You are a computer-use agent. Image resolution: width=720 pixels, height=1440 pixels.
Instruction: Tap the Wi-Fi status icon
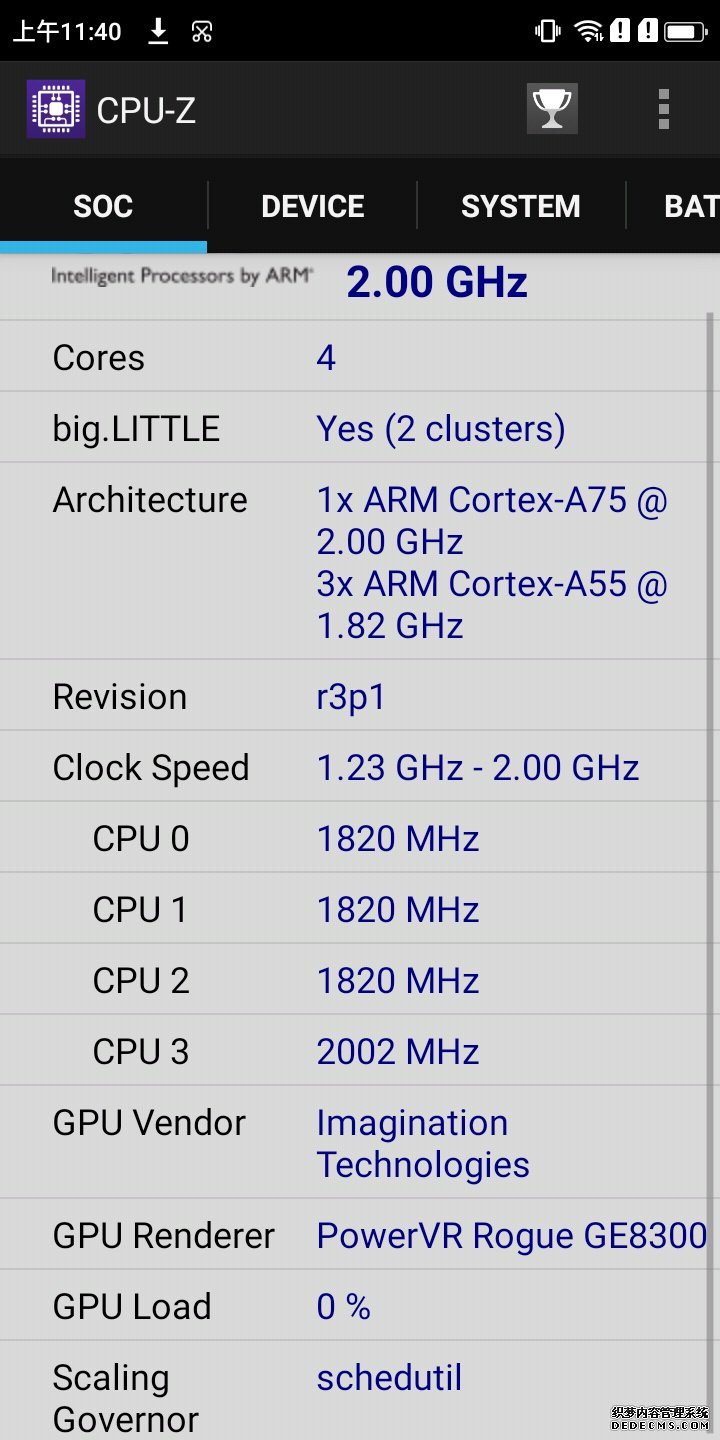click(x=589, y=31)
